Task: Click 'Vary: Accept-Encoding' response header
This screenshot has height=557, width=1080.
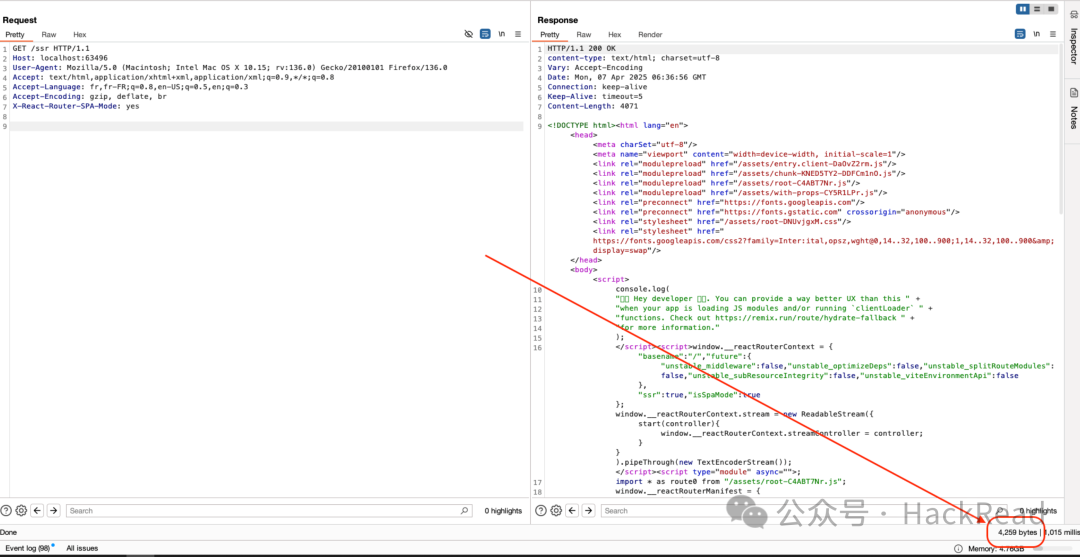Action: pyautogui.click(x=594, y=67)
